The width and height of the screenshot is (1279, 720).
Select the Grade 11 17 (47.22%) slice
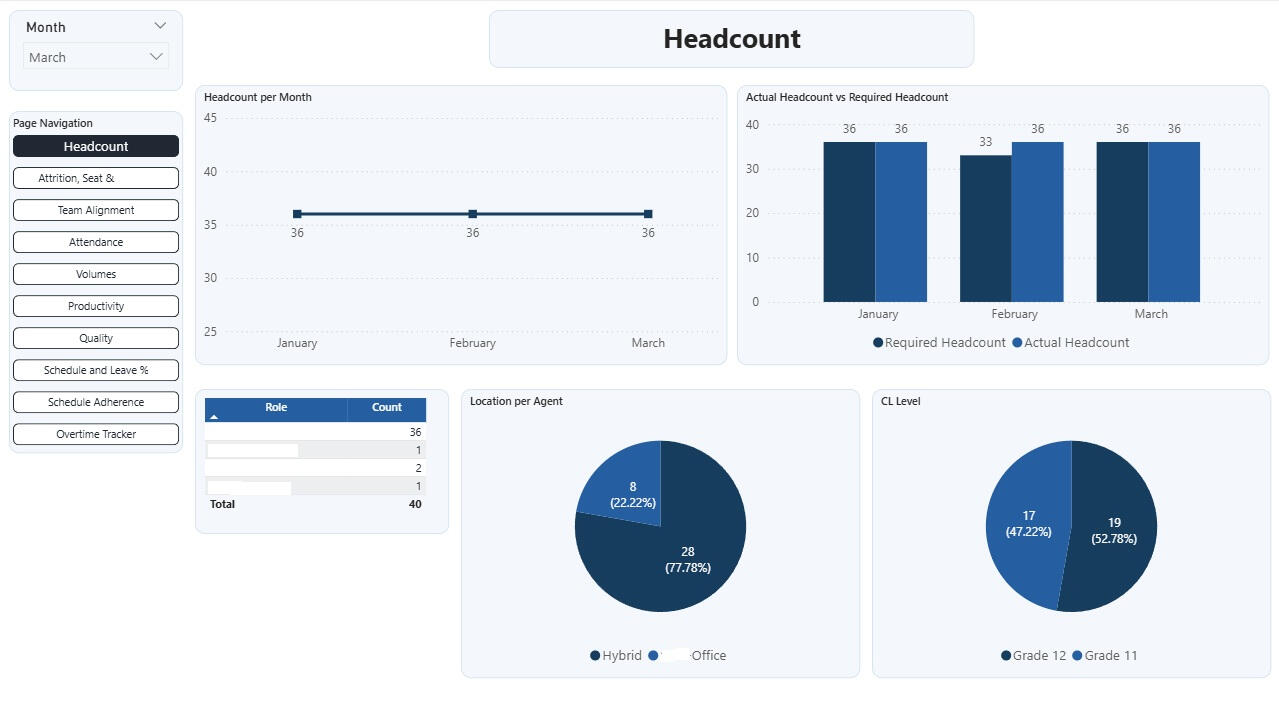(1028, 525)
